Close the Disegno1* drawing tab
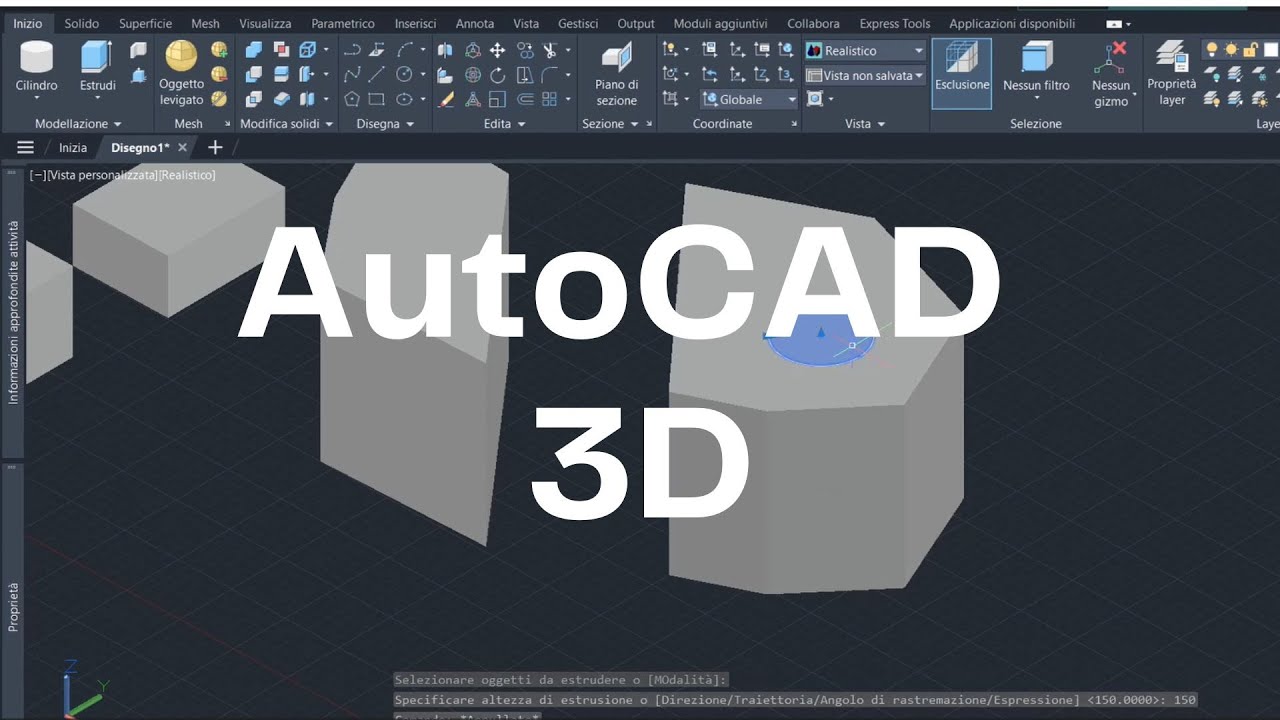 click(182, 147)
